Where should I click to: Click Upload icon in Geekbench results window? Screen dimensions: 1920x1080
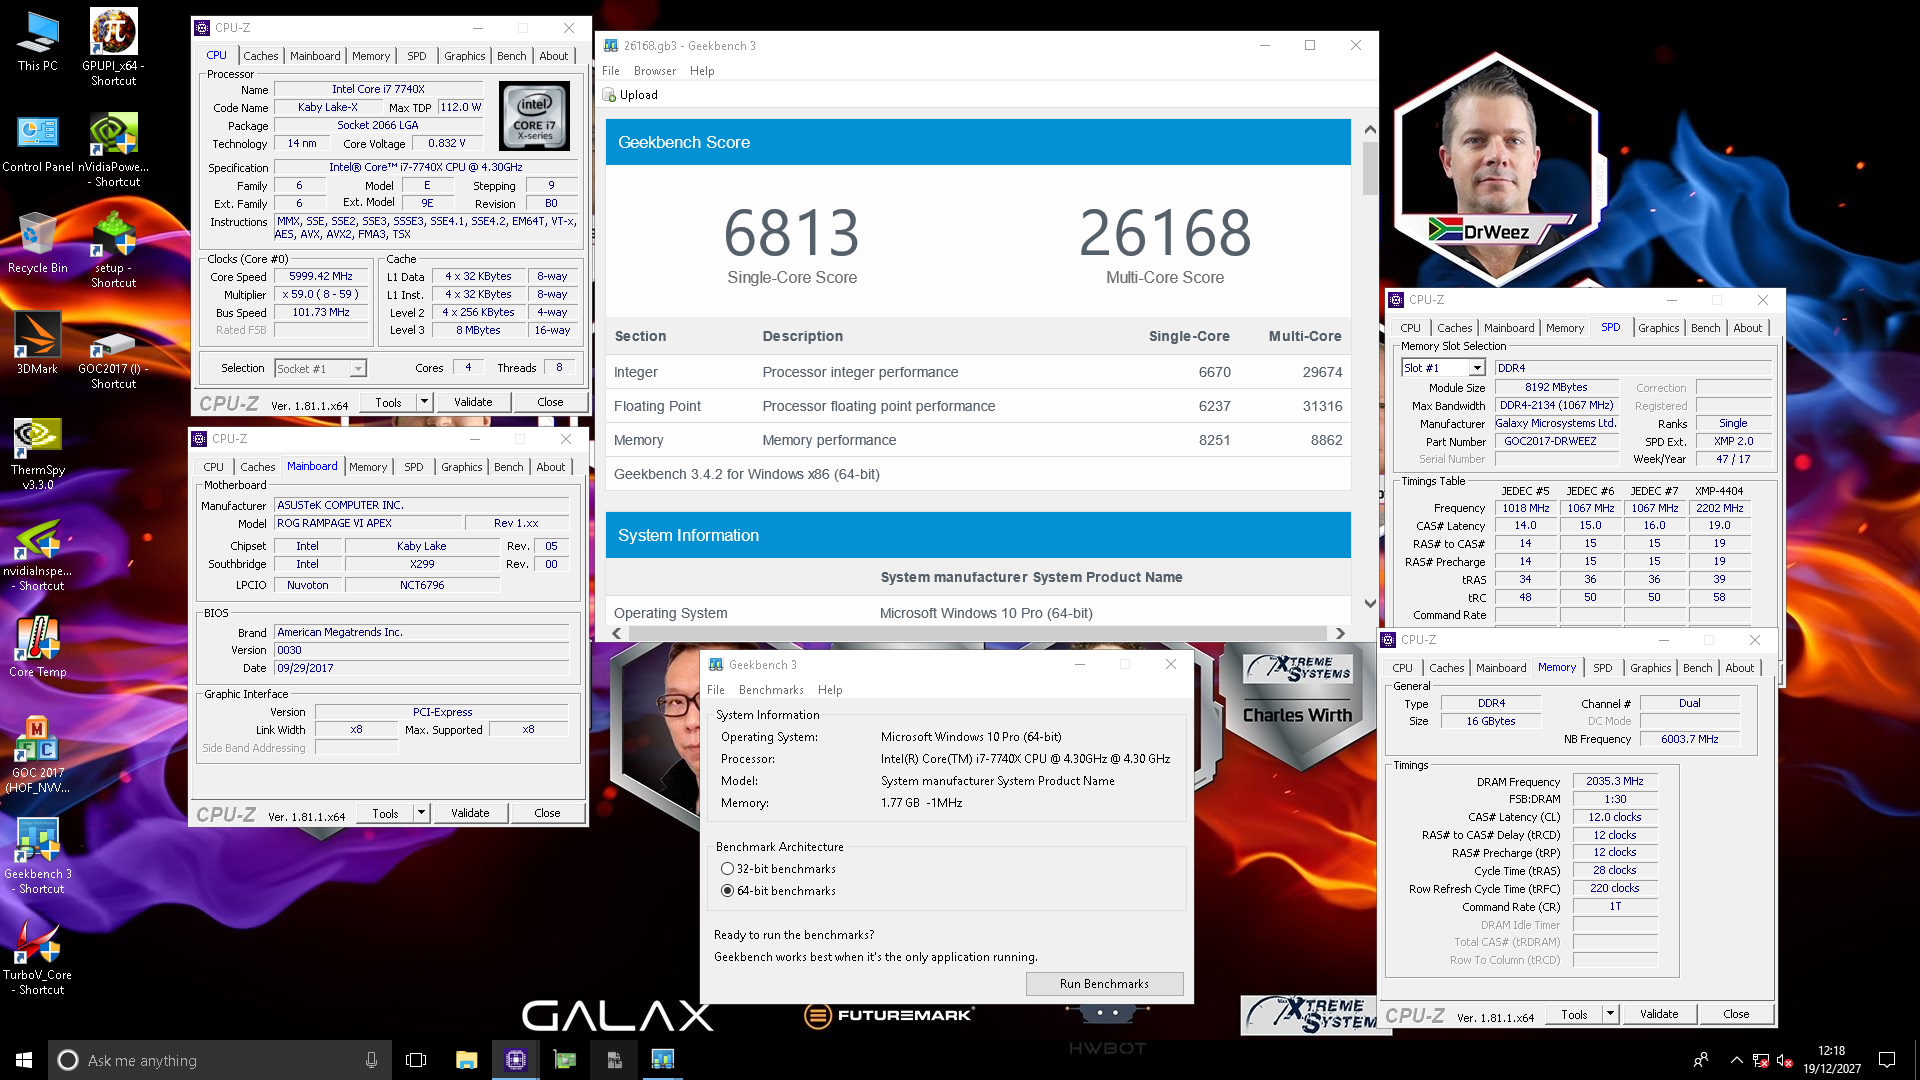[x=609, y=95]
